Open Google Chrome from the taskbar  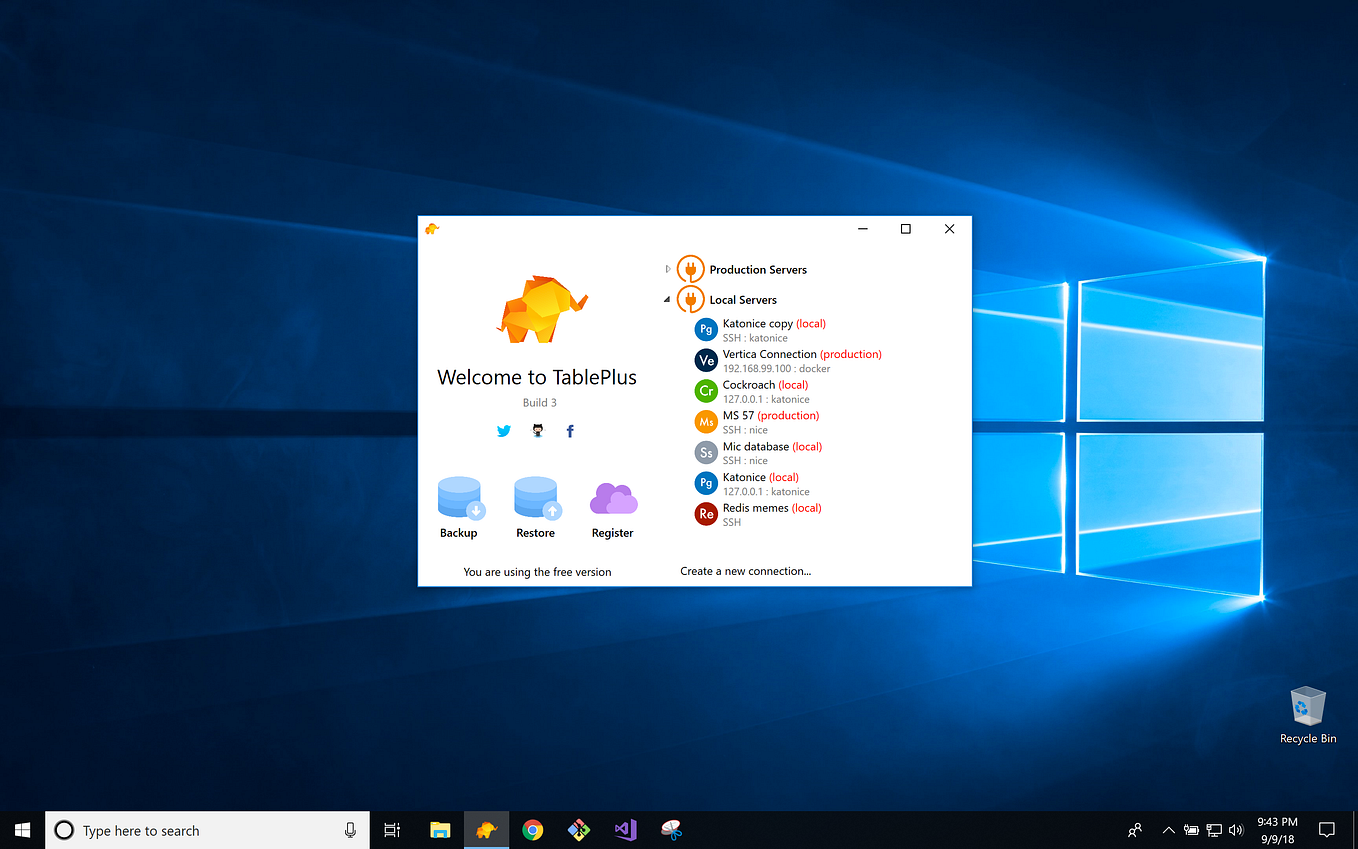point(532,830)
